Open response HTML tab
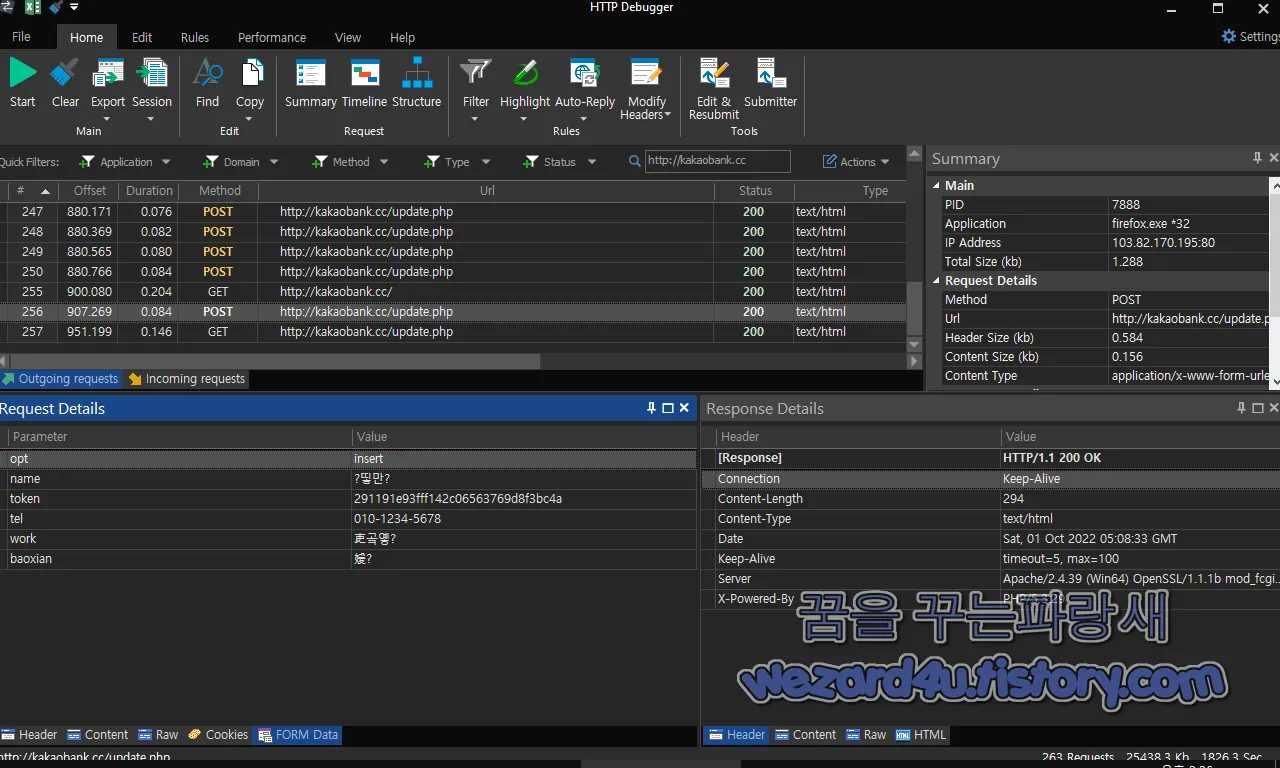 (921, 735)
